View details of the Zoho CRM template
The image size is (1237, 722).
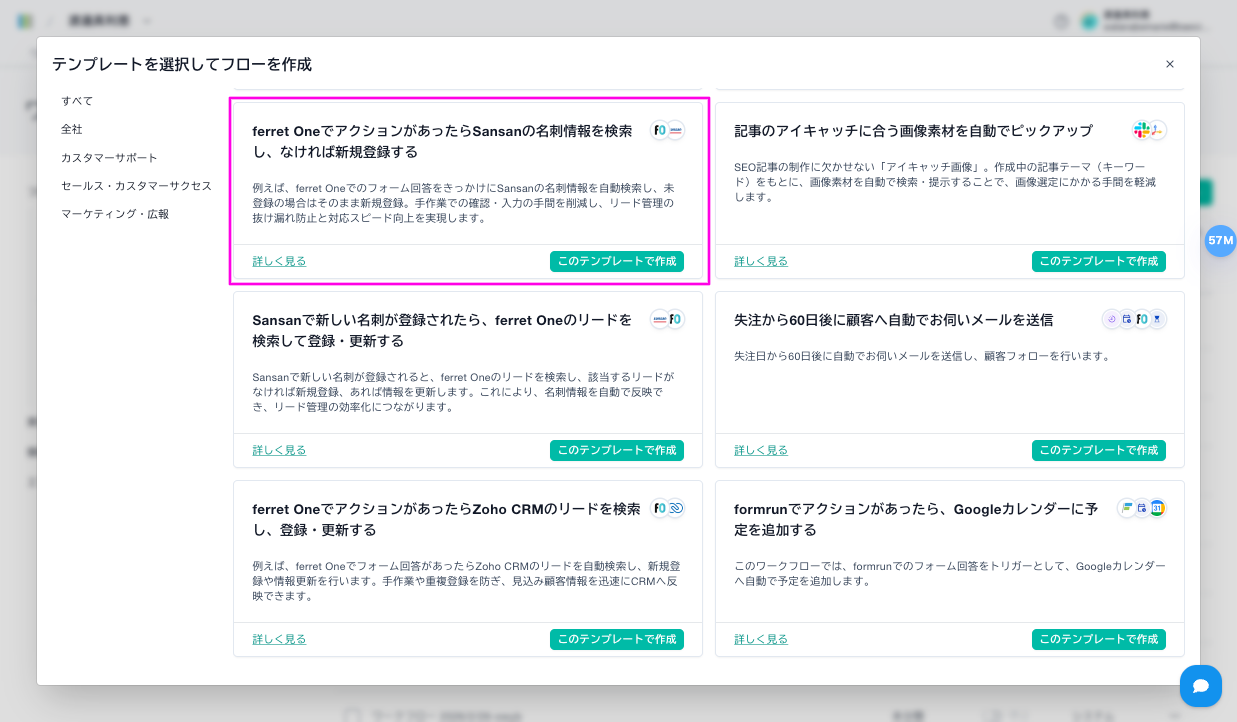tap(279, 639)
